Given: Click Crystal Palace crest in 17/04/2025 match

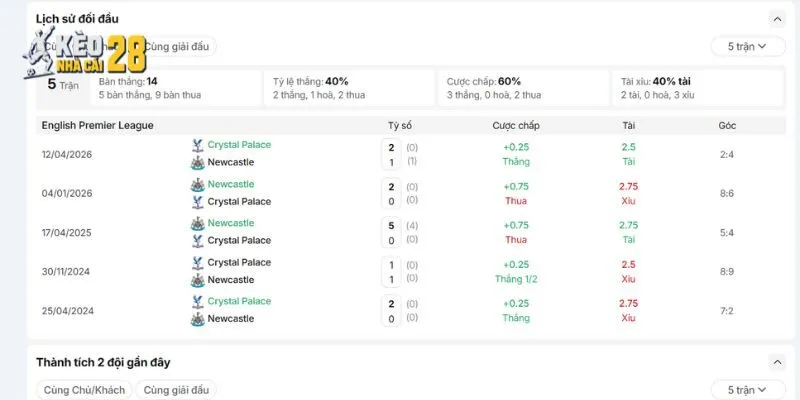Looking at the screenshot, I should tap(197, 241).
